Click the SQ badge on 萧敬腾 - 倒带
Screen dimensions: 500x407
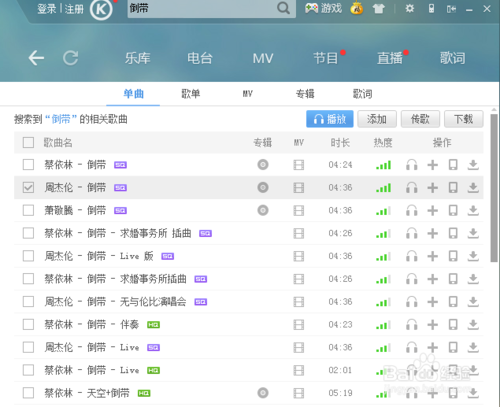click(x=120, y=211)
